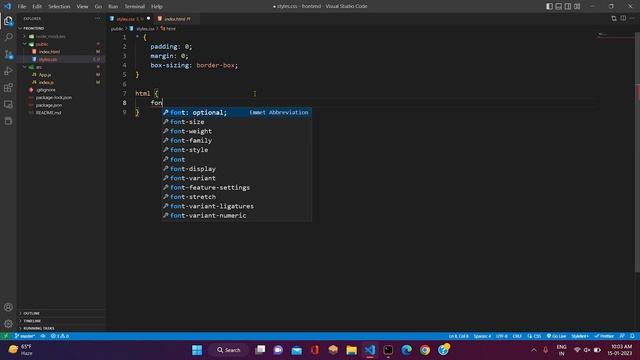This screenshot has width=640, height=360.
Task: Open the Remote Explorer view
Action: click(8, 104)
